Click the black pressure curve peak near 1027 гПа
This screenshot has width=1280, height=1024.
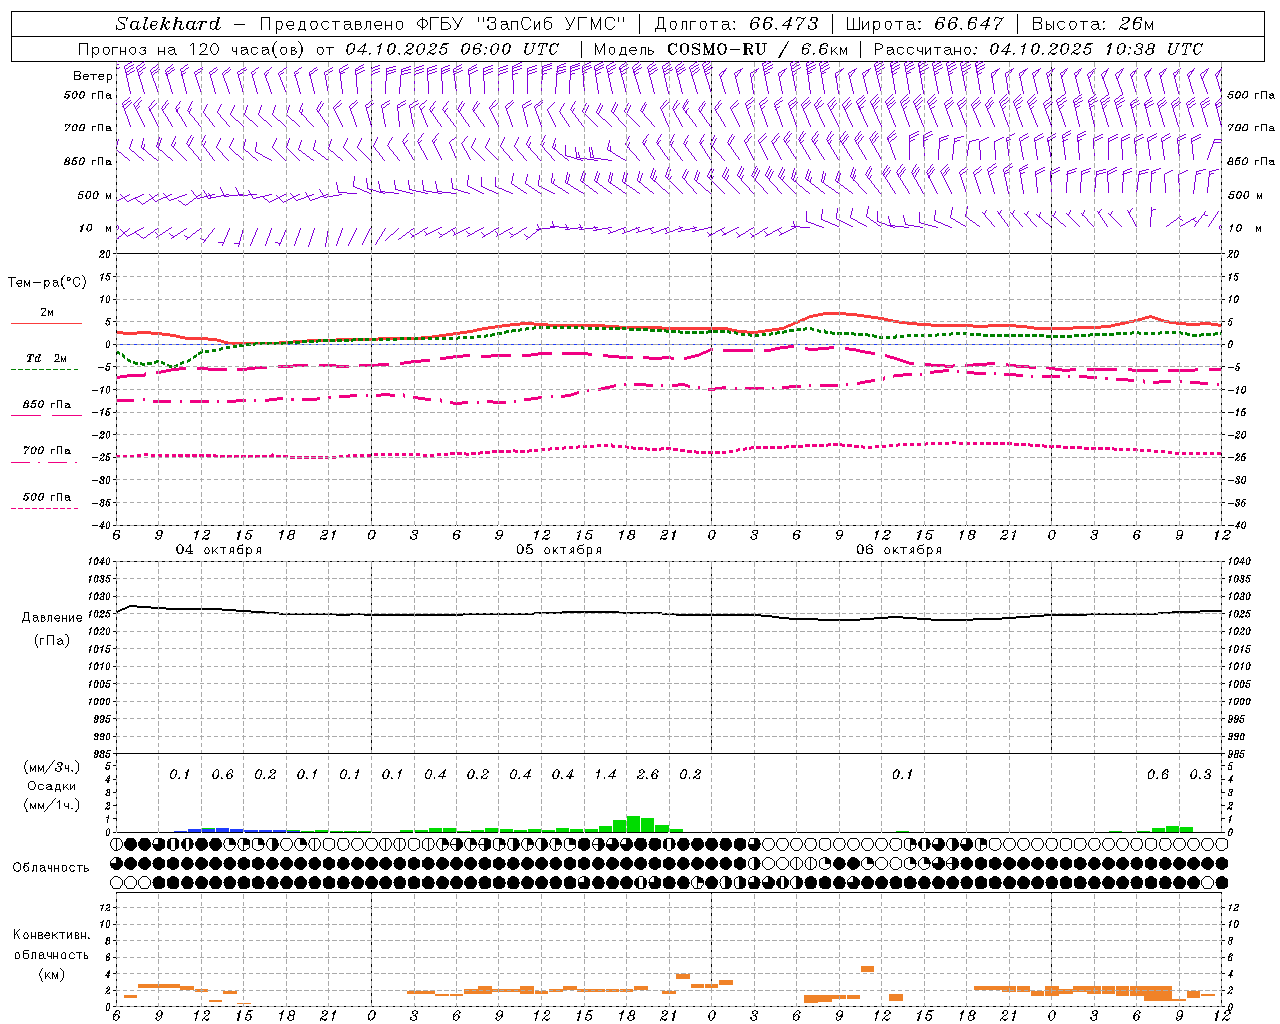click(133, 606)
